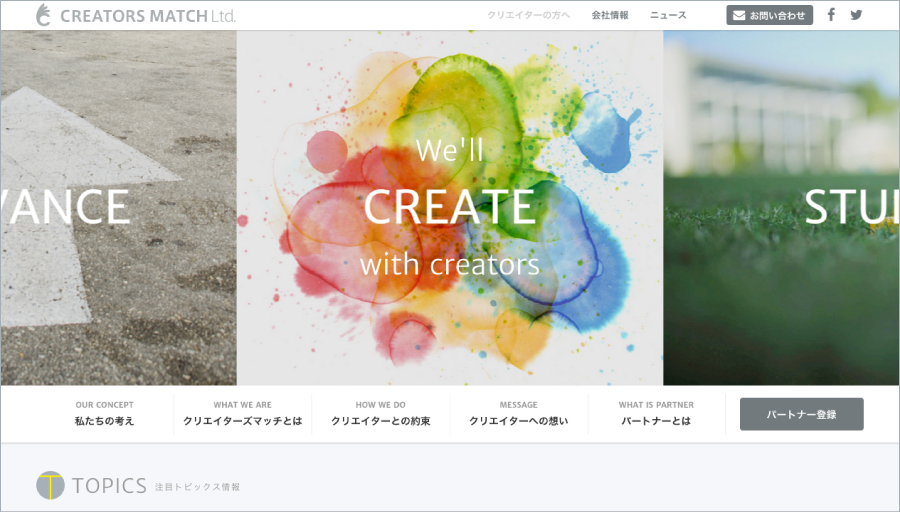Click the TOPICS section heading
The width and height of the screenshot is (900, 512).
click(x=110, y=486)
